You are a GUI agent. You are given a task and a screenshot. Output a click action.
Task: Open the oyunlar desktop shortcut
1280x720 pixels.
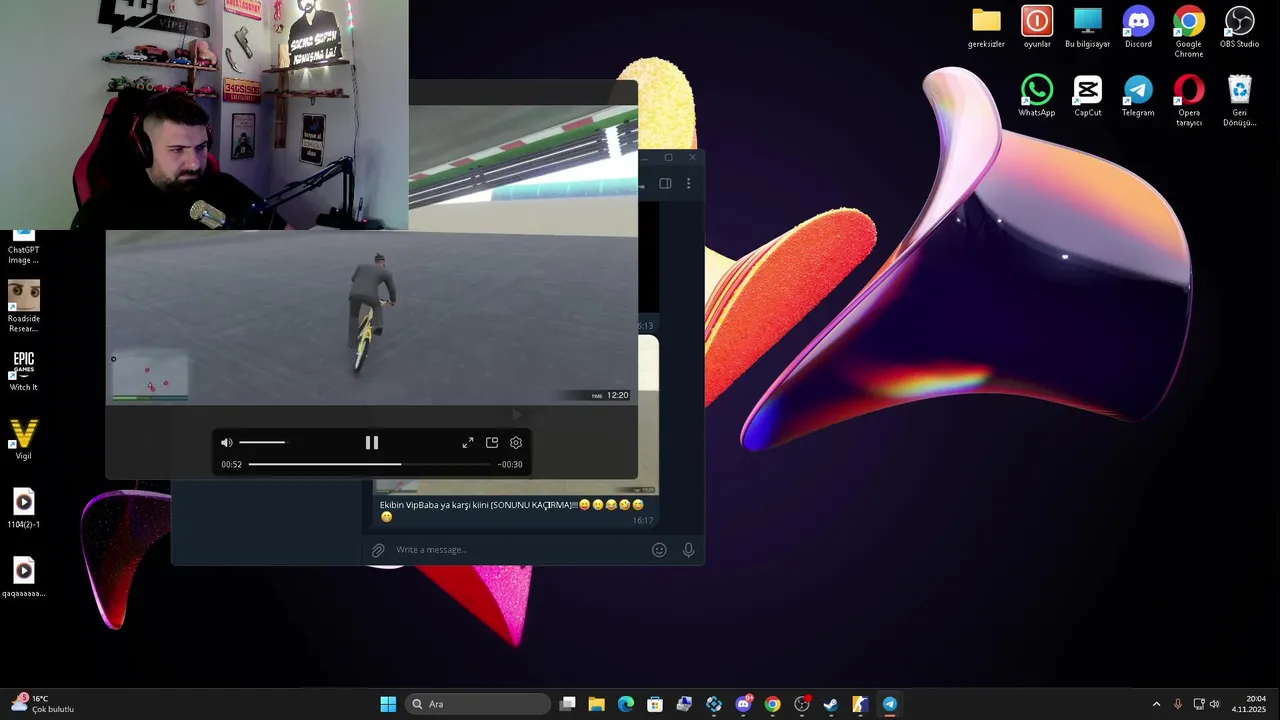point(1037,28)
